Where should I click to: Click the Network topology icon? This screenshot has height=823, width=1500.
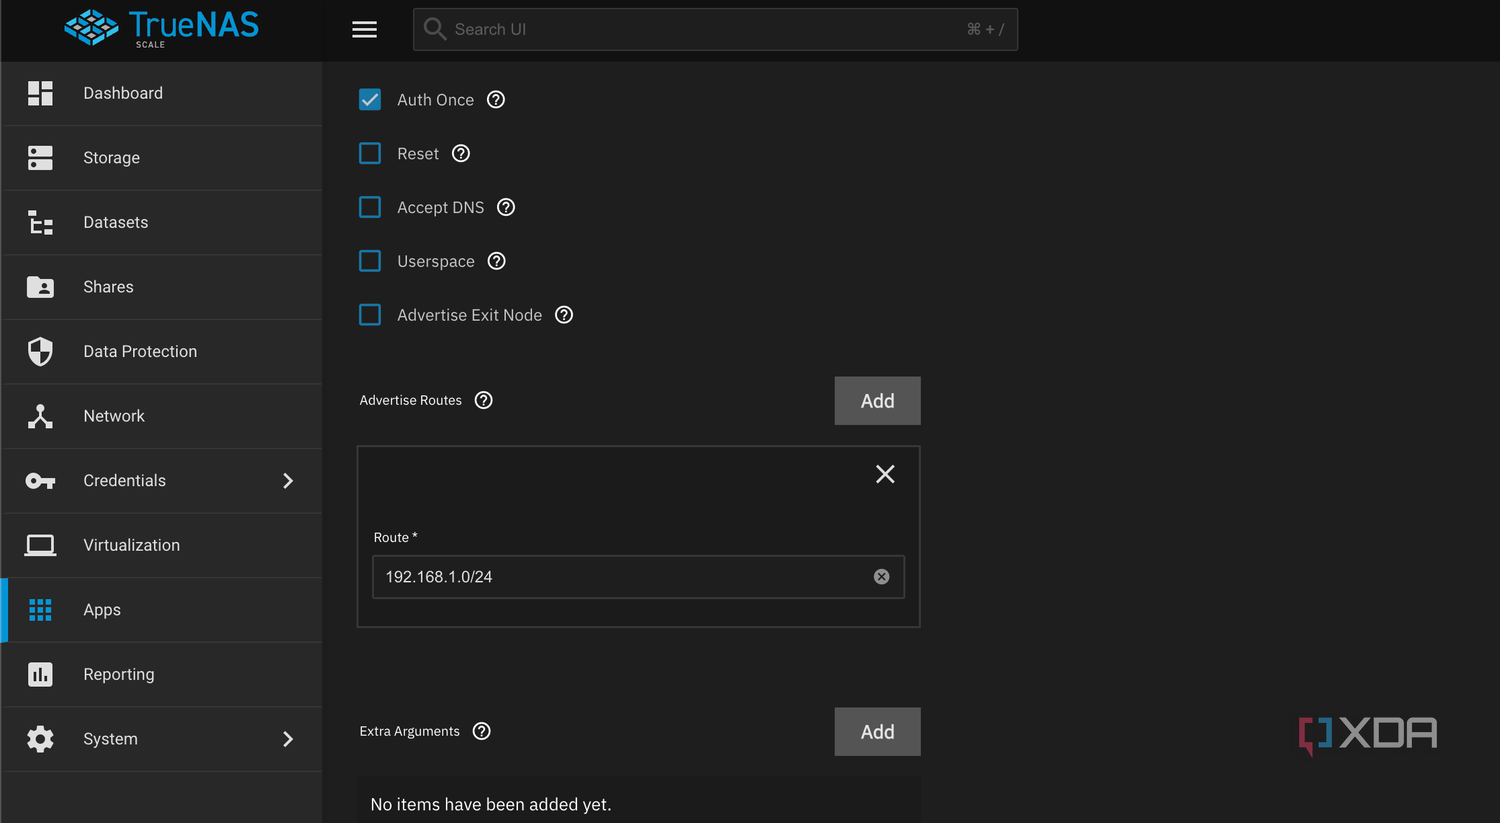tap(40, 416)
